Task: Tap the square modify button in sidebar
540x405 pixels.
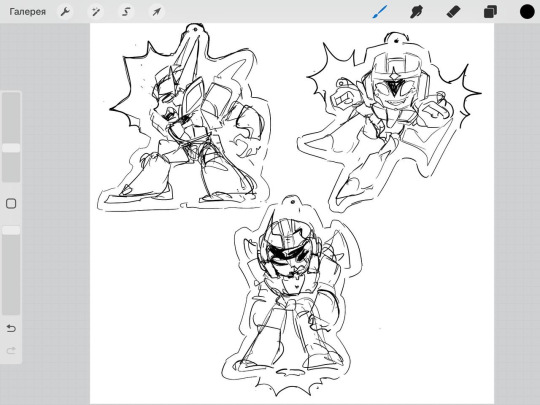Action: pyautogui.click(x=11, y=204)
